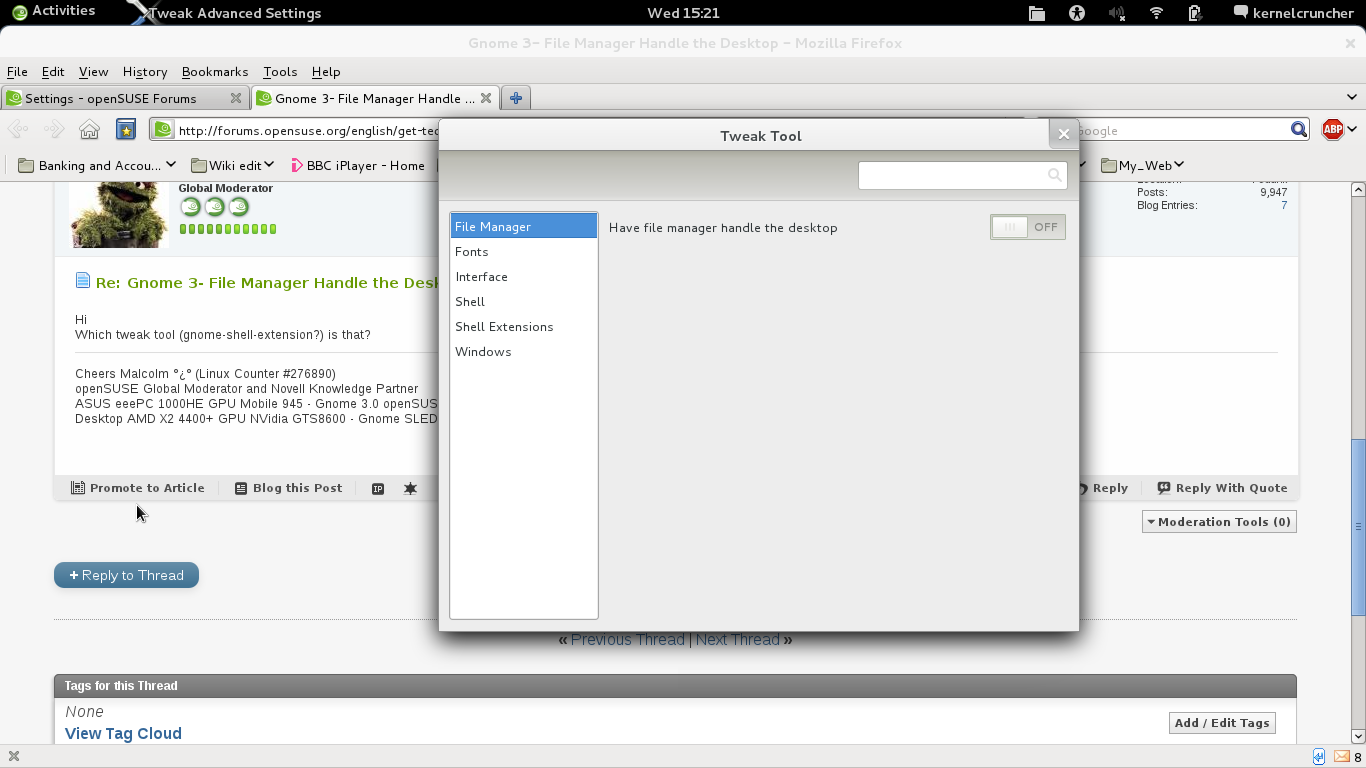This screenshot has height=768, width=1366.
Task: Expand list all tabs dropdown
Action: click(x=1352, y=98)
